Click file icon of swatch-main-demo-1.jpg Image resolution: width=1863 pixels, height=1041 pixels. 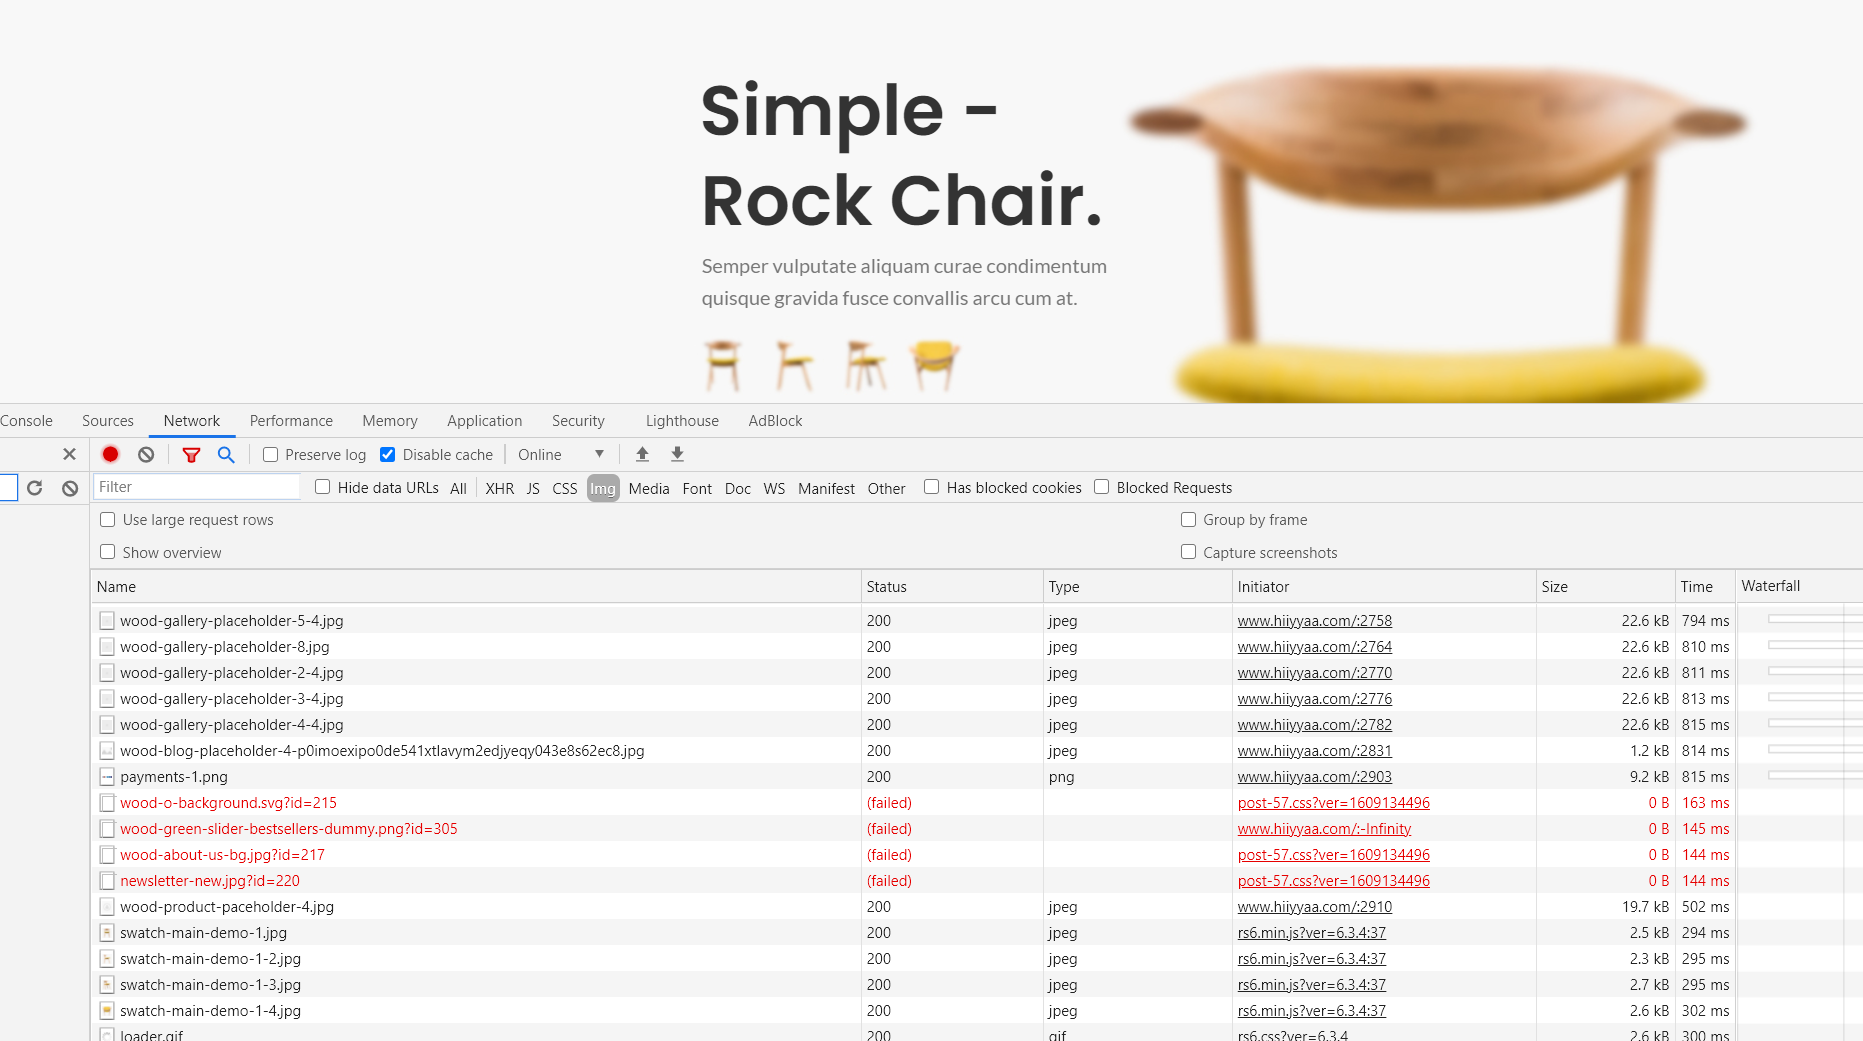coord(107,933)
